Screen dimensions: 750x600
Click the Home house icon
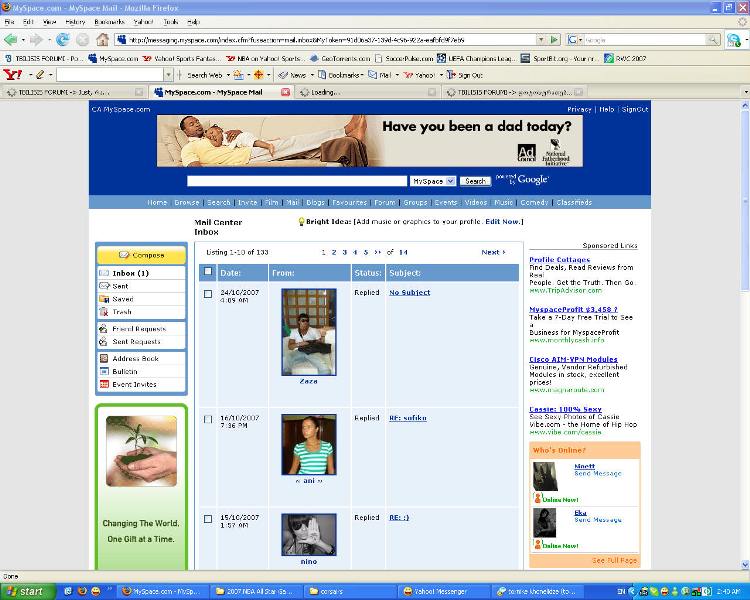click(102, 39)
